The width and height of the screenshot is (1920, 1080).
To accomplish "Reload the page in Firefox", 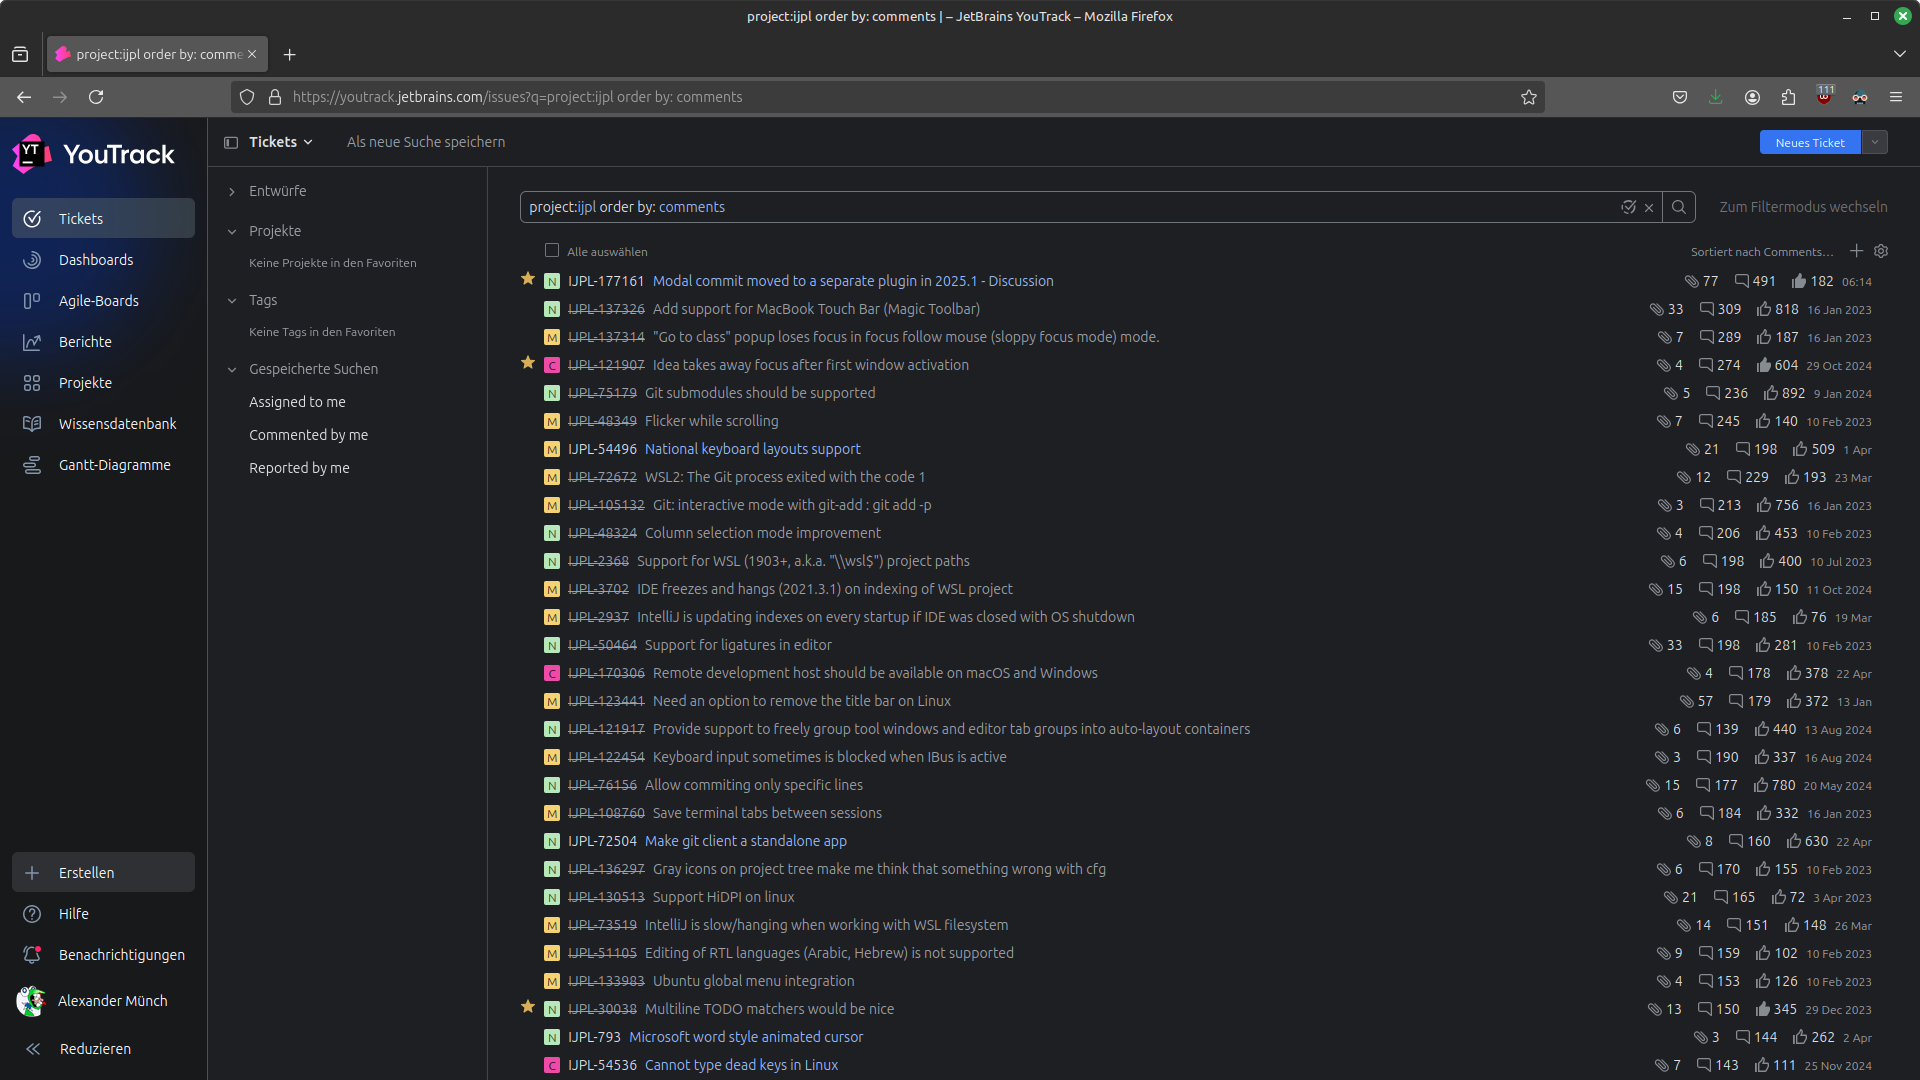I will coord(96,97).
